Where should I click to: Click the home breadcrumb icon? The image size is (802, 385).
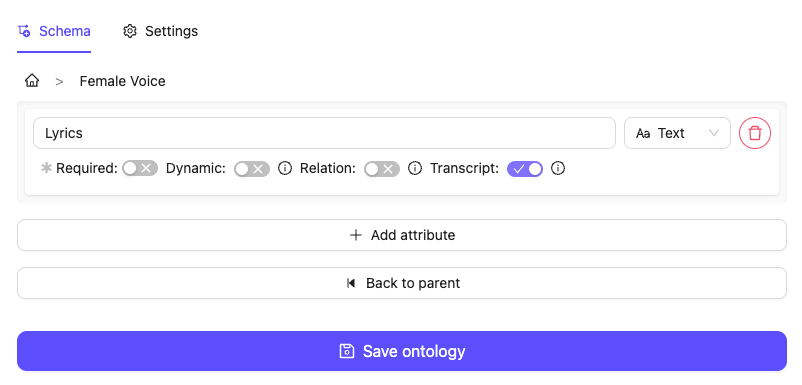tap(32, 81)
